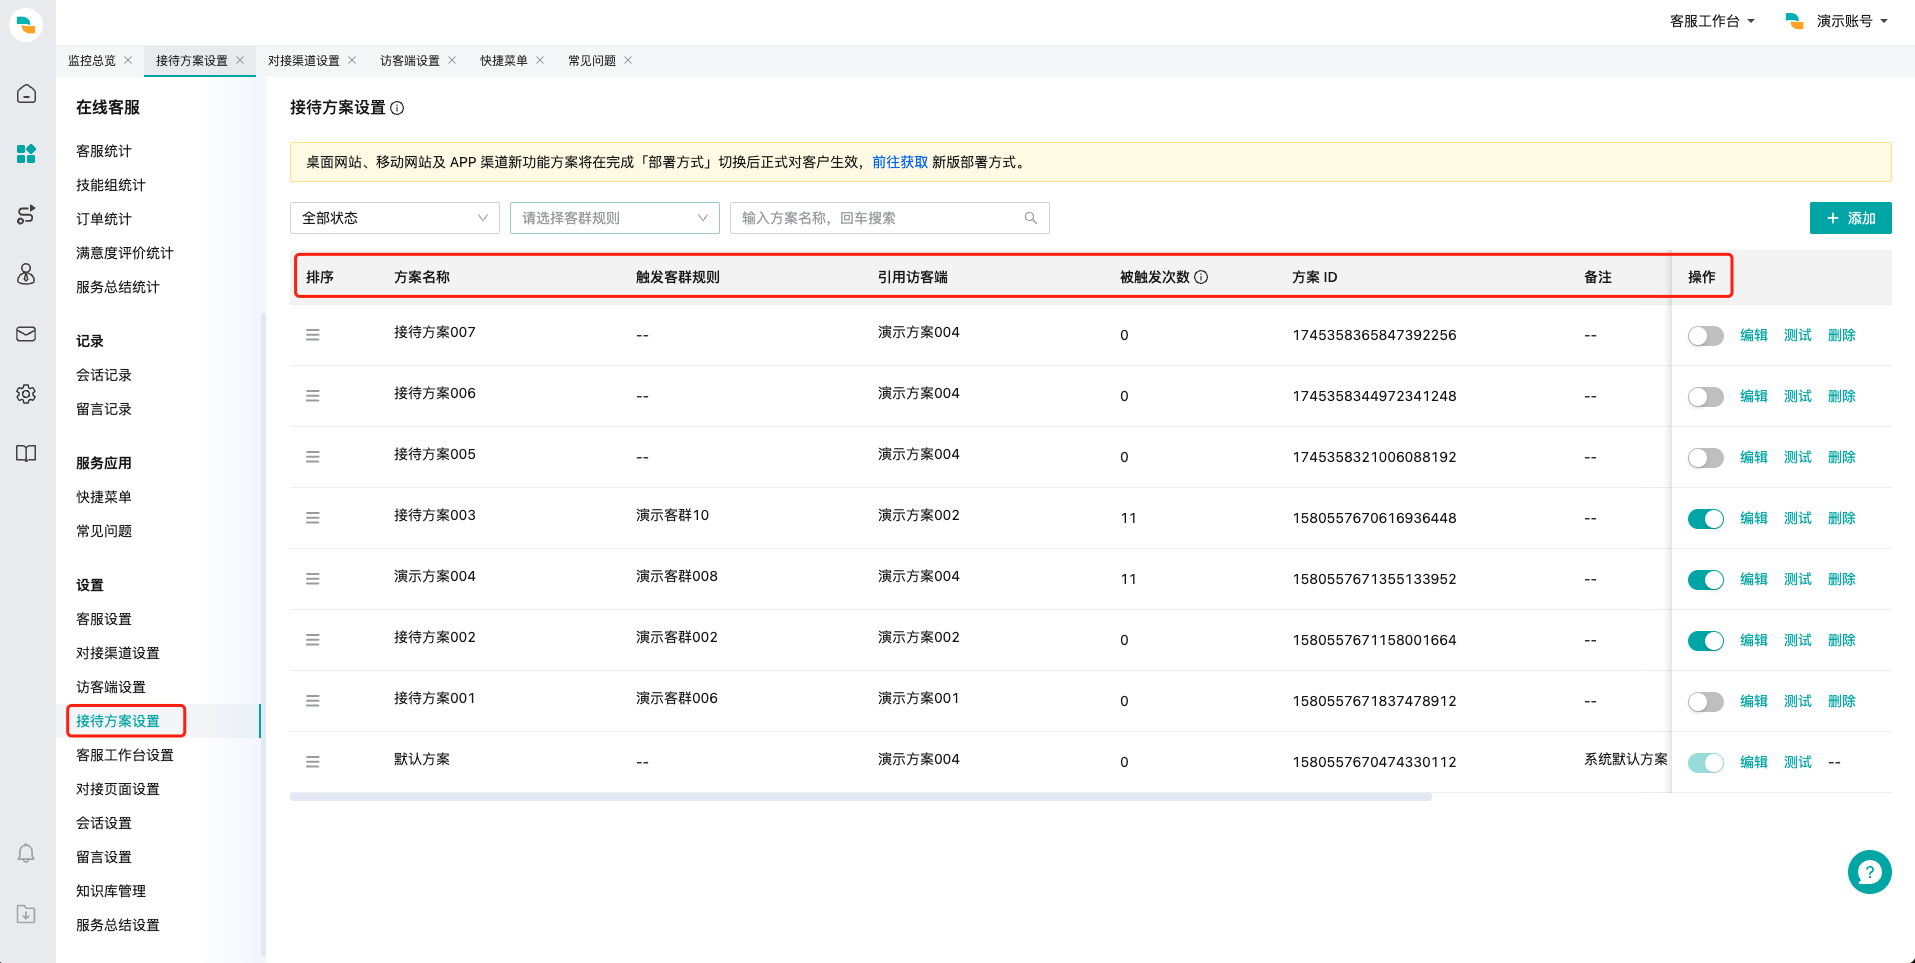Click drag handle for 接待方案007 row

click(313, 335)
